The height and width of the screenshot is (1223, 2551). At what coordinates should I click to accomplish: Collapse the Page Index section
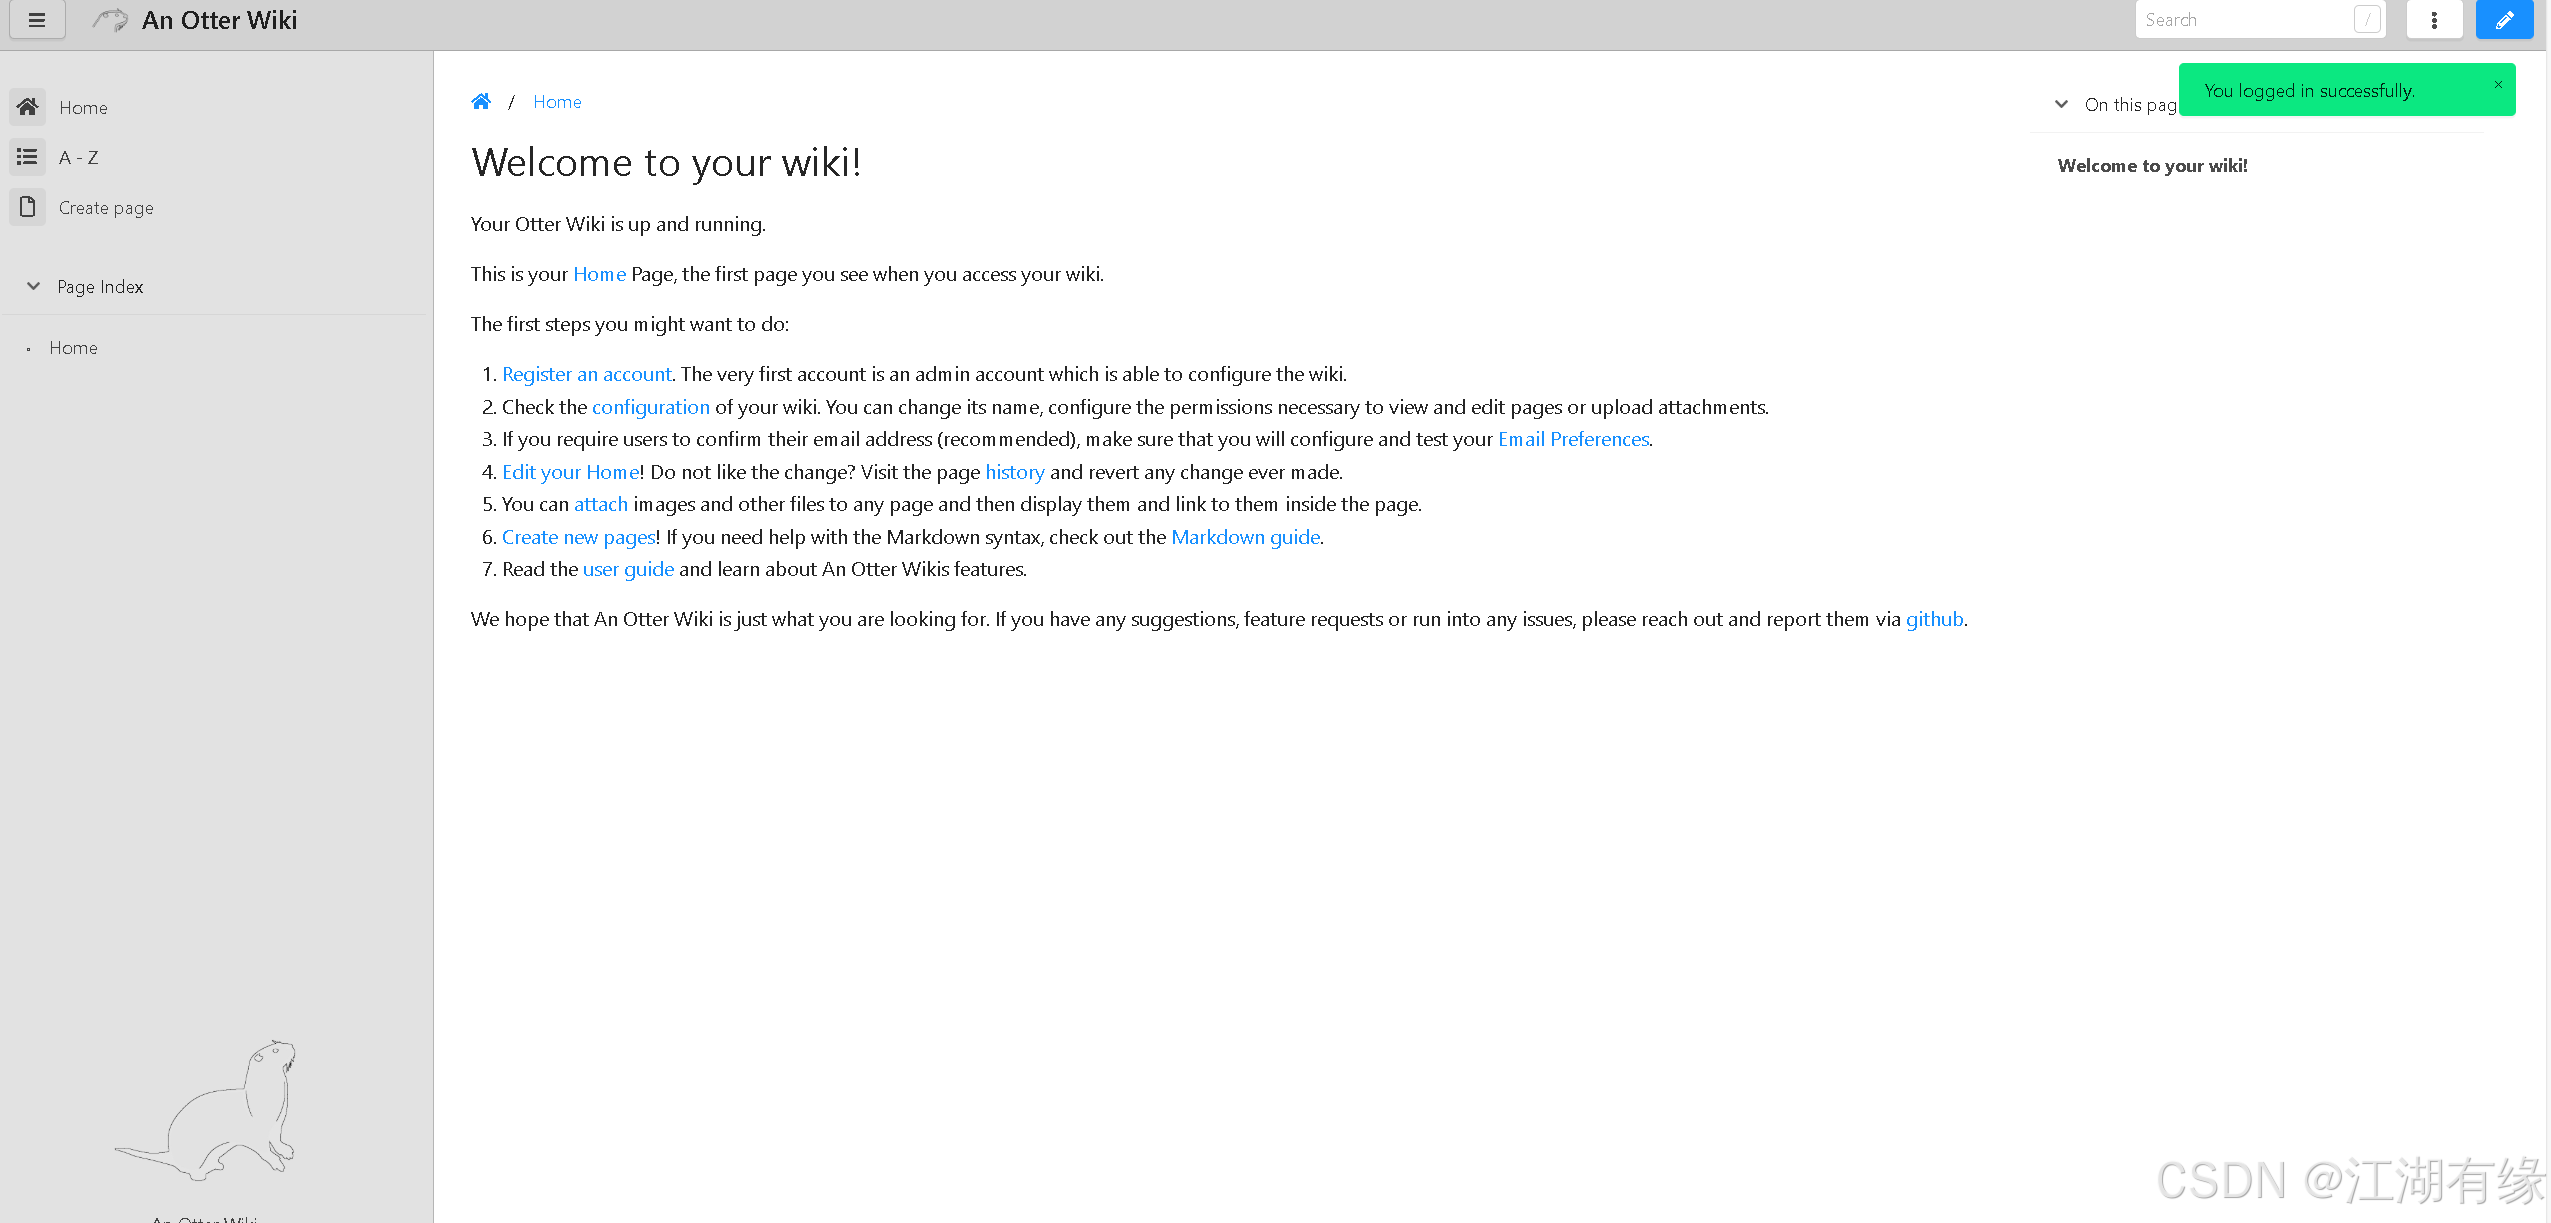(x=34, y=287)
